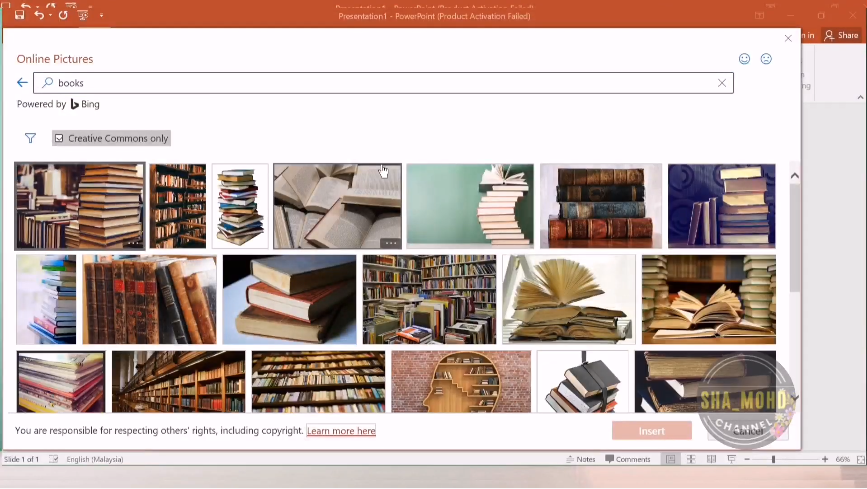Image resolution: width=867 pixels, height=489 pixels.
Task: Select the stacked books and shelves thumbnail
Action: click(x=80, y=206)
